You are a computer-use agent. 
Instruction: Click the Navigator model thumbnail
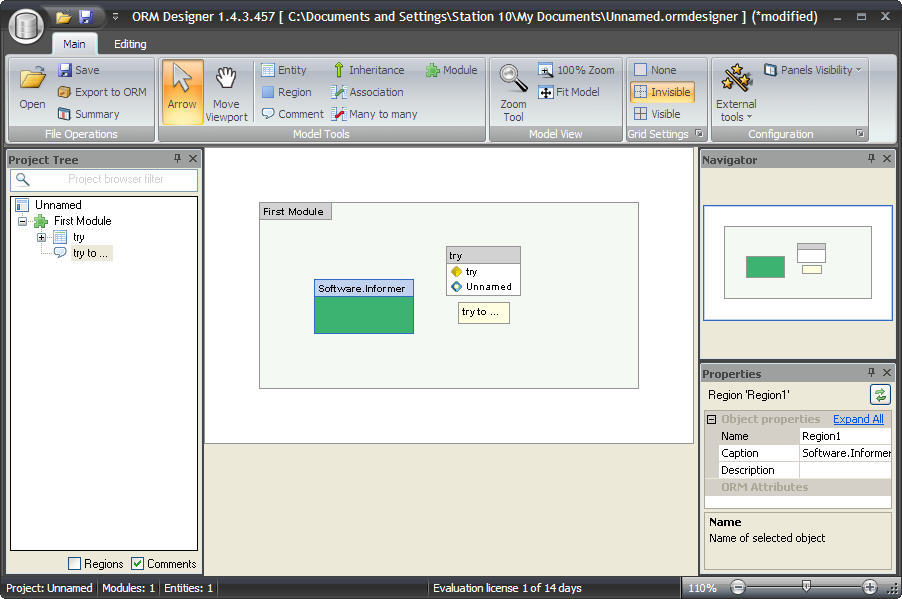(797, 262)
